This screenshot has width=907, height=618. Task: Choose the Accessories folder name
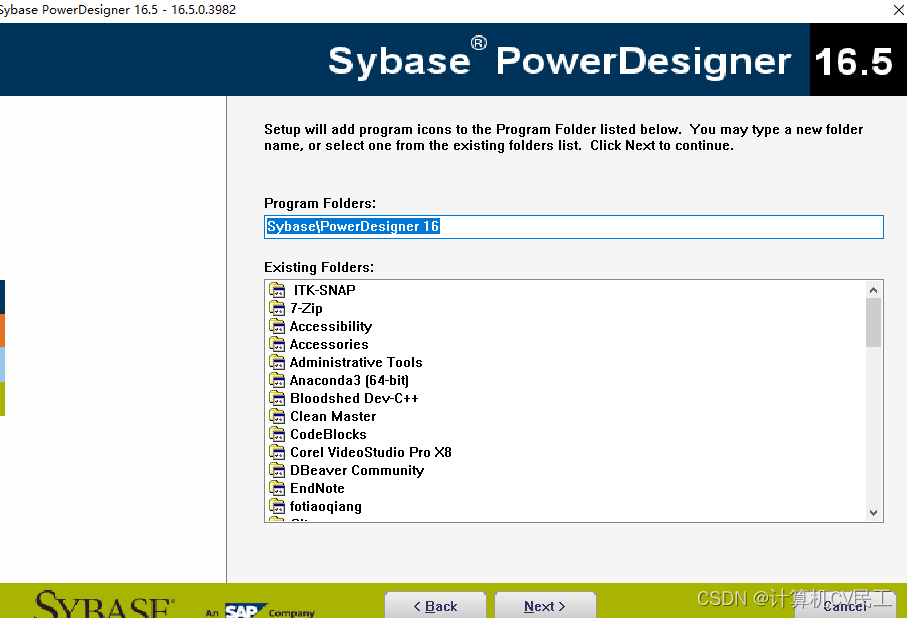(329, 344)
